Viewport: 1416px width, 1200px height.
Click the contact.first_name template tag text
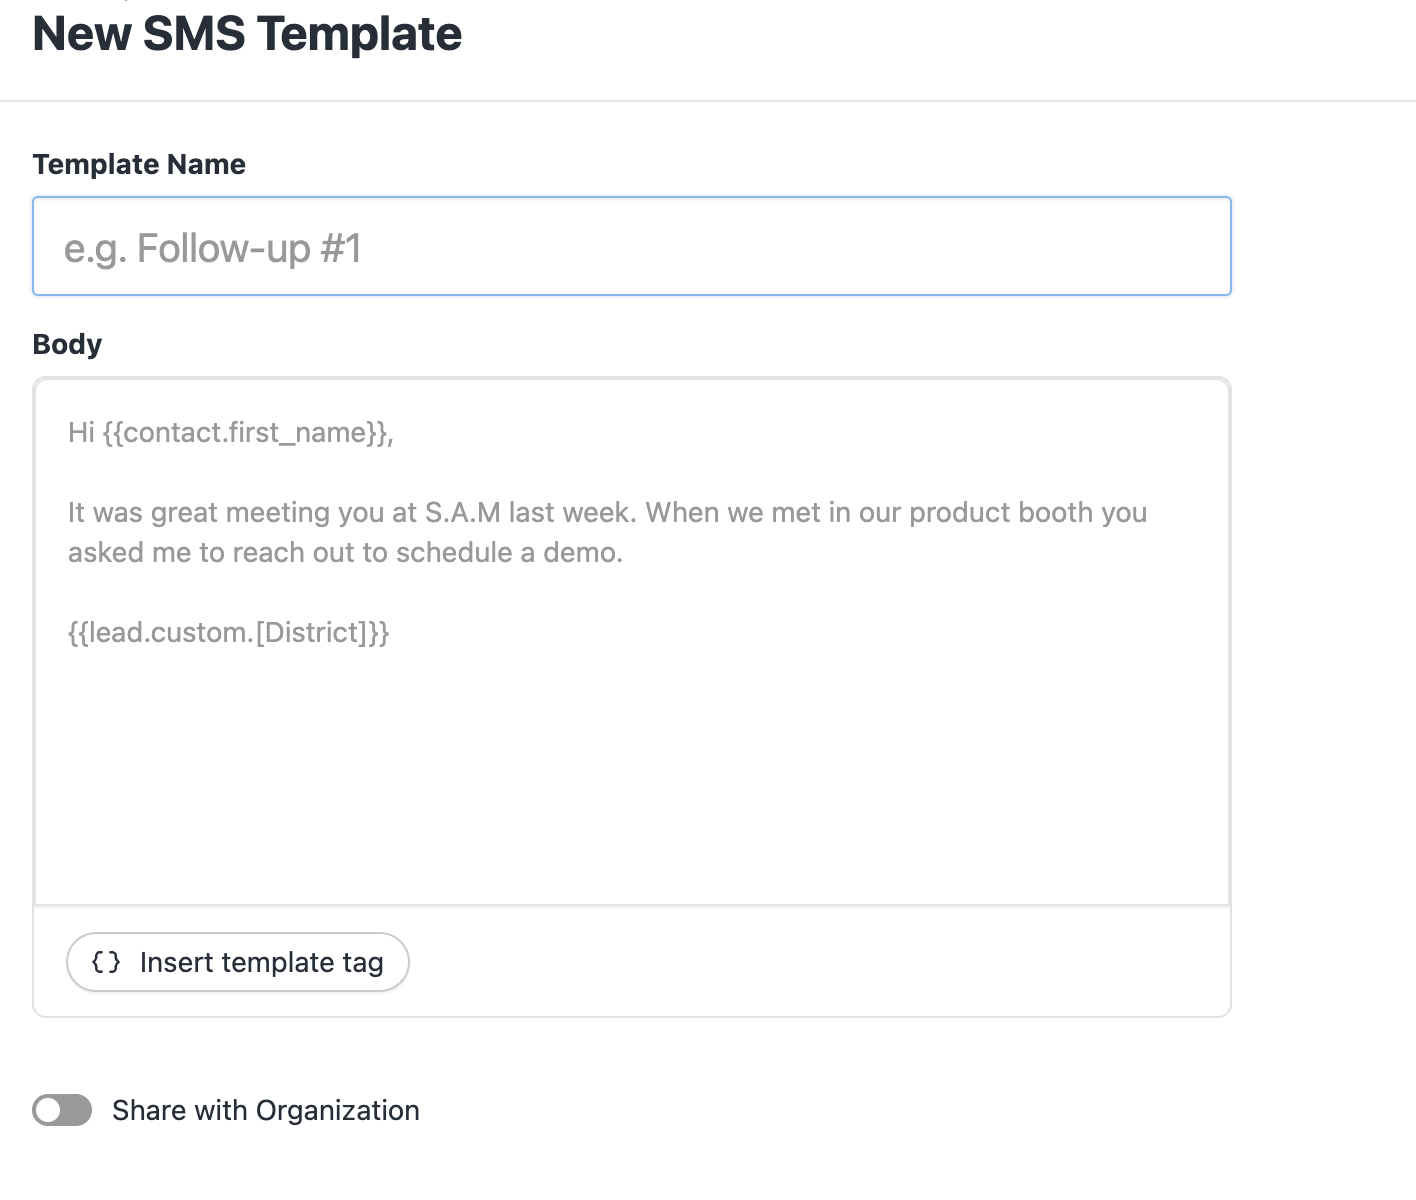[x=245, y=432]
